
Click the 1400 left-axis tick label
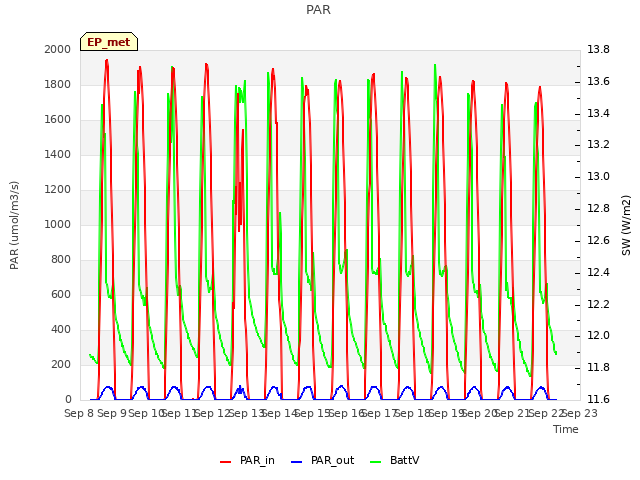point(58,154)
